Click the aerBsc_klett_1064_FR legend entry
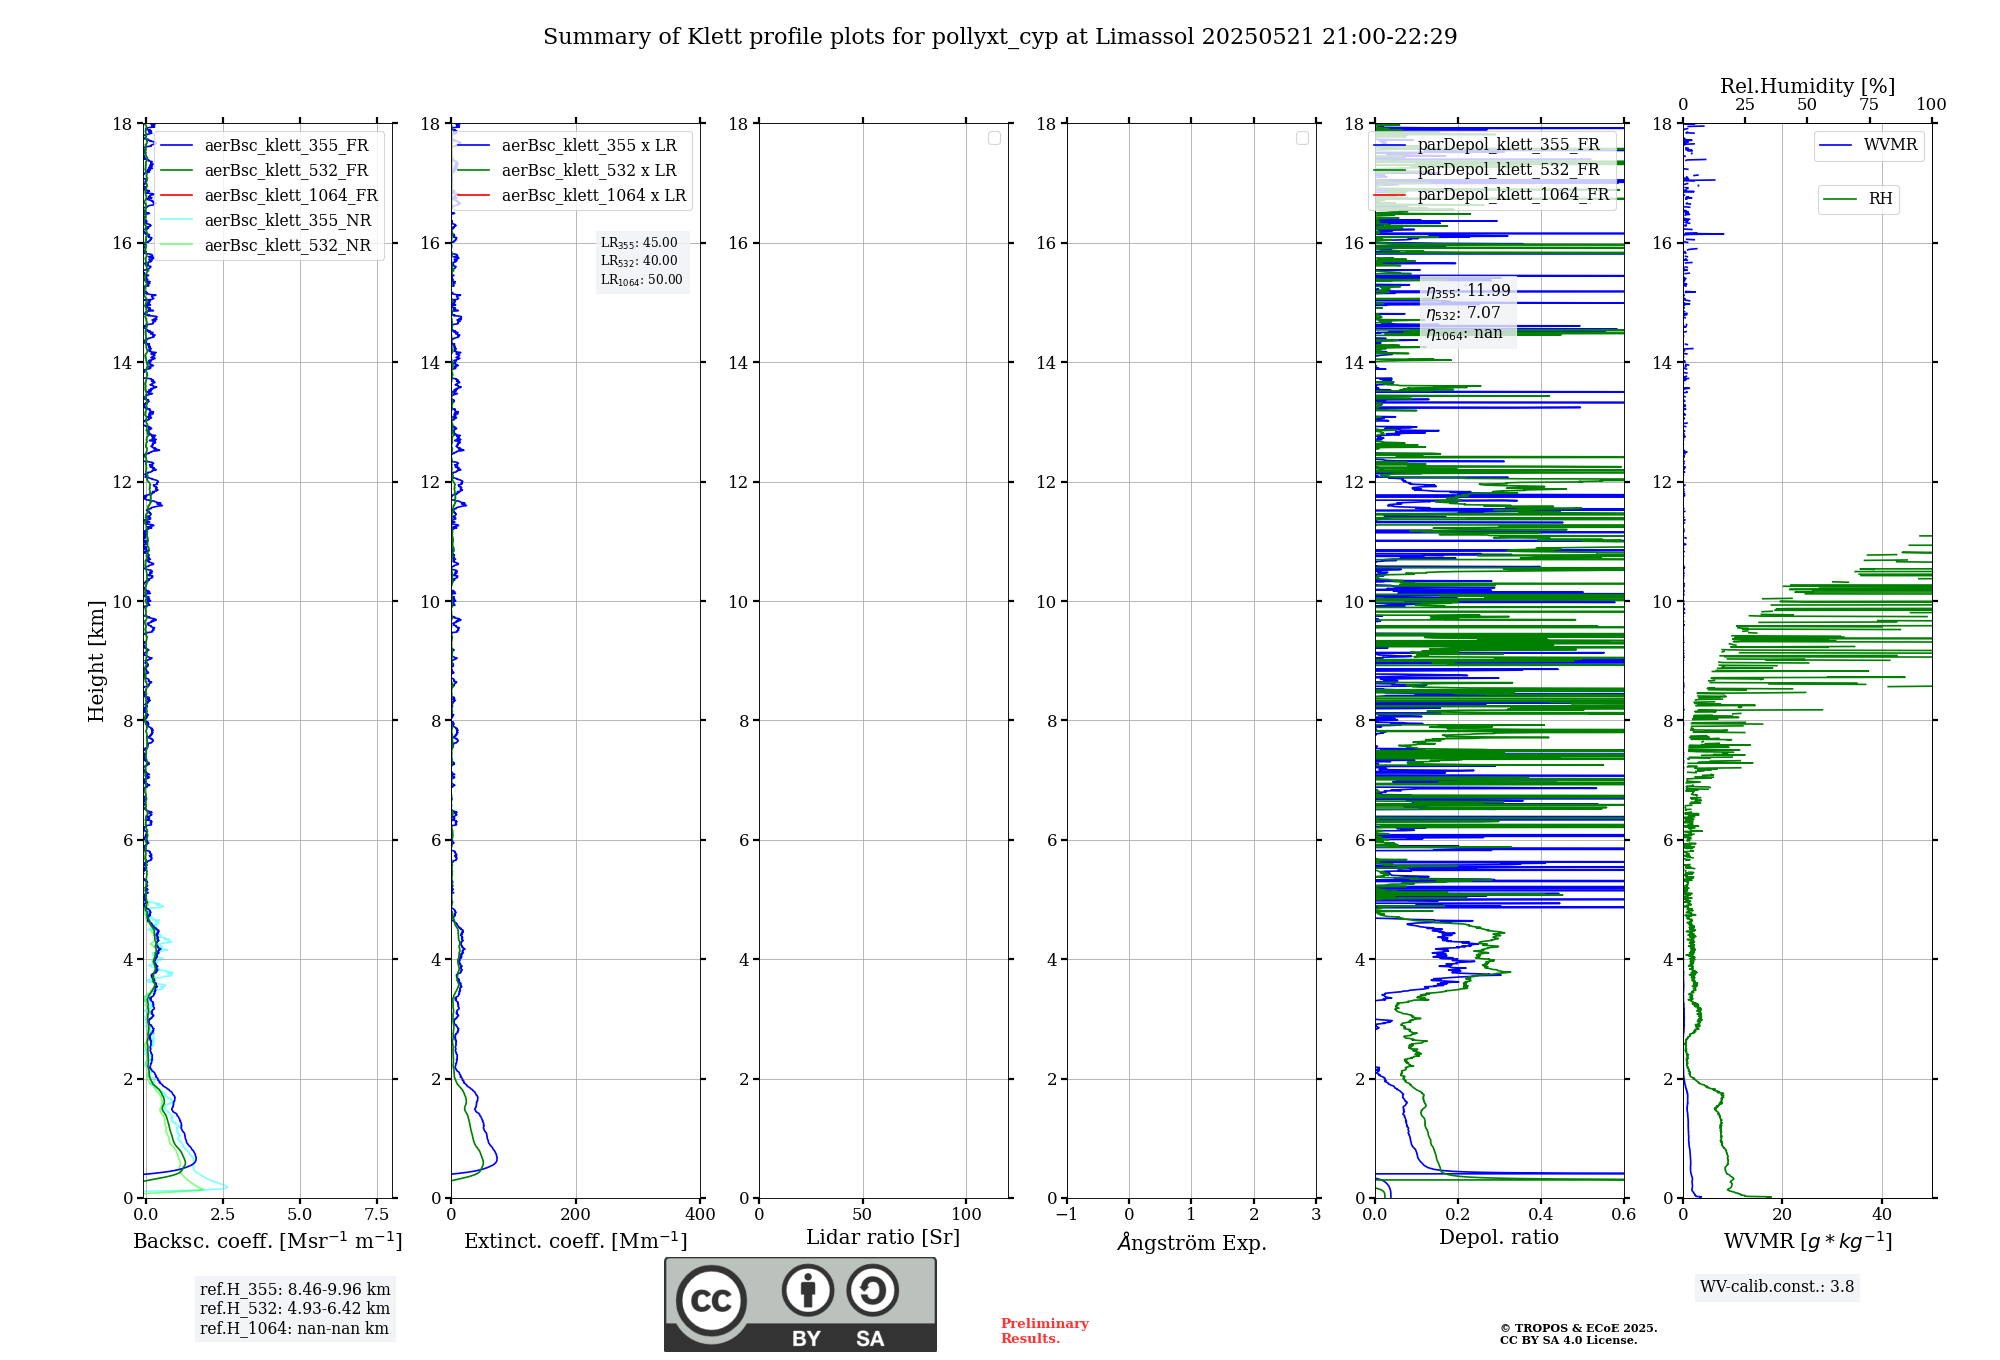Image resolution: width=2000 pixels, height=1360 pixels. point(270,196)
